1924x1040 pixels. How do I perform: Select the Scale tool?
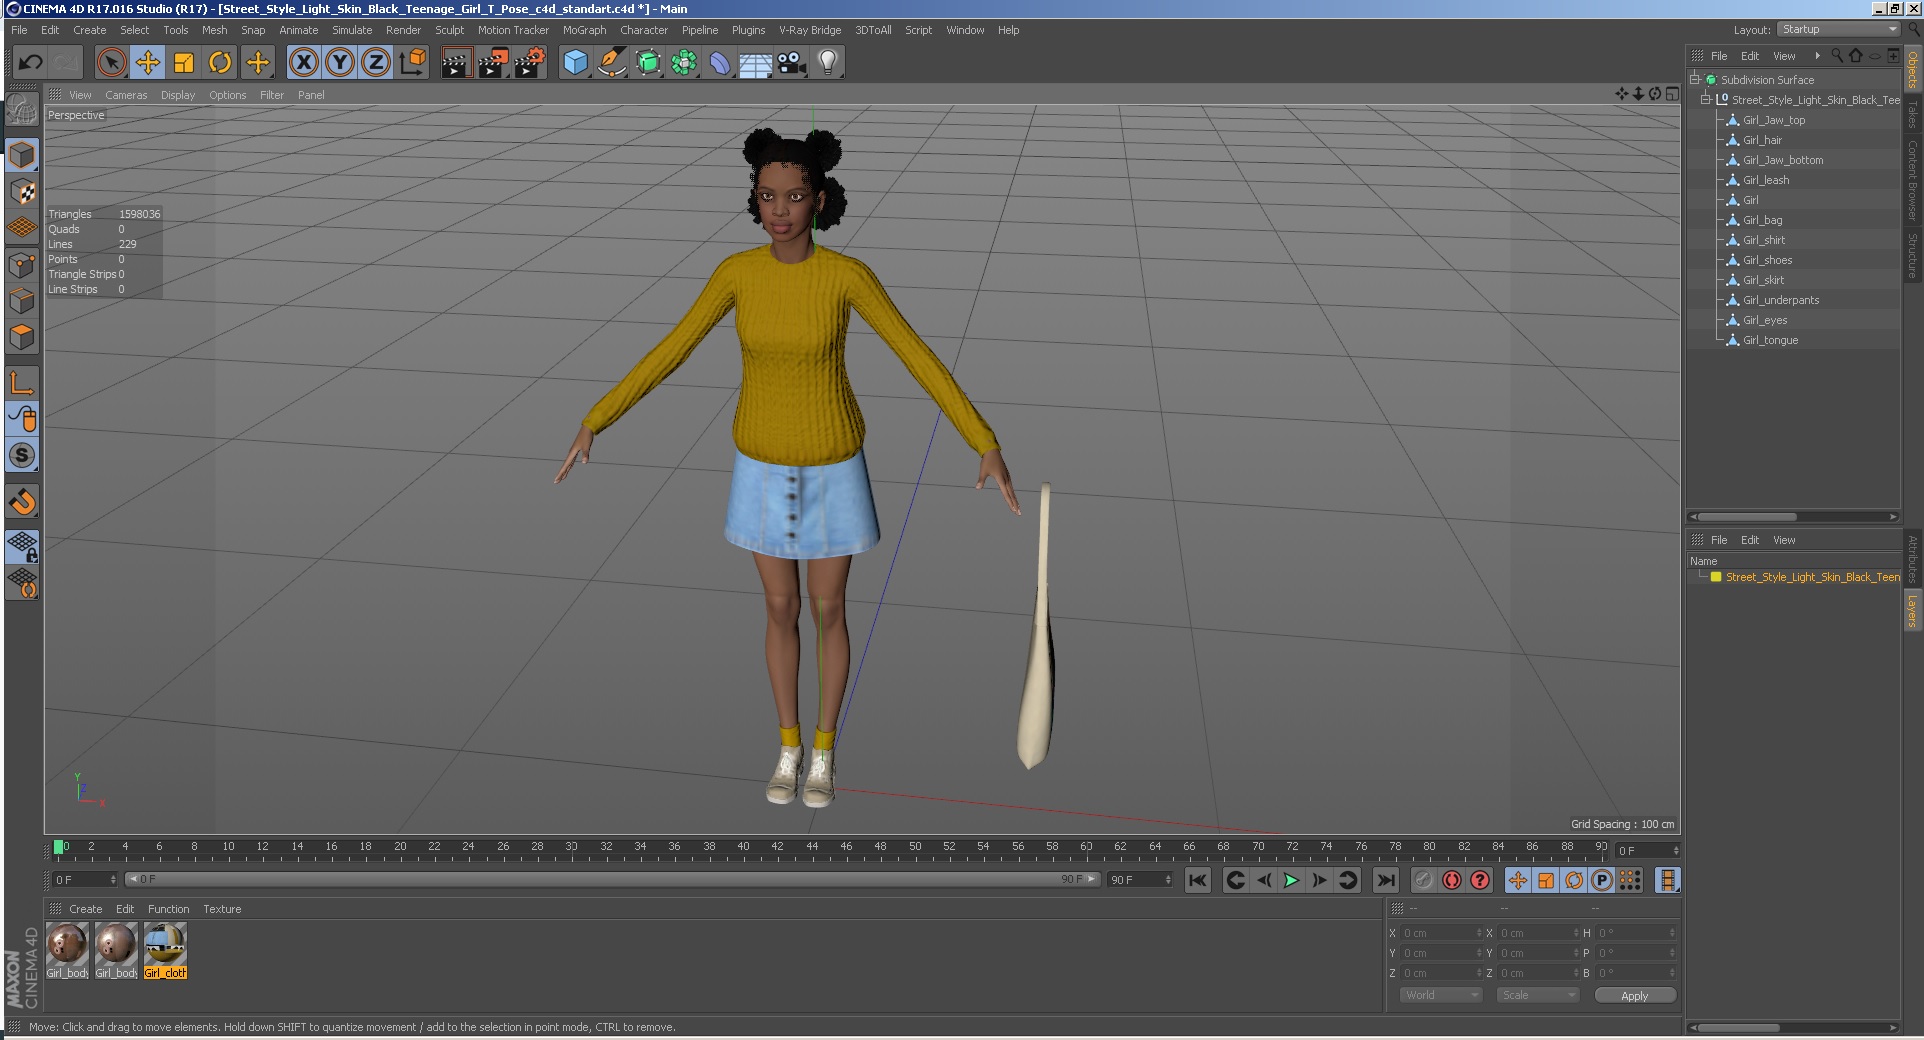coord(184,63)
